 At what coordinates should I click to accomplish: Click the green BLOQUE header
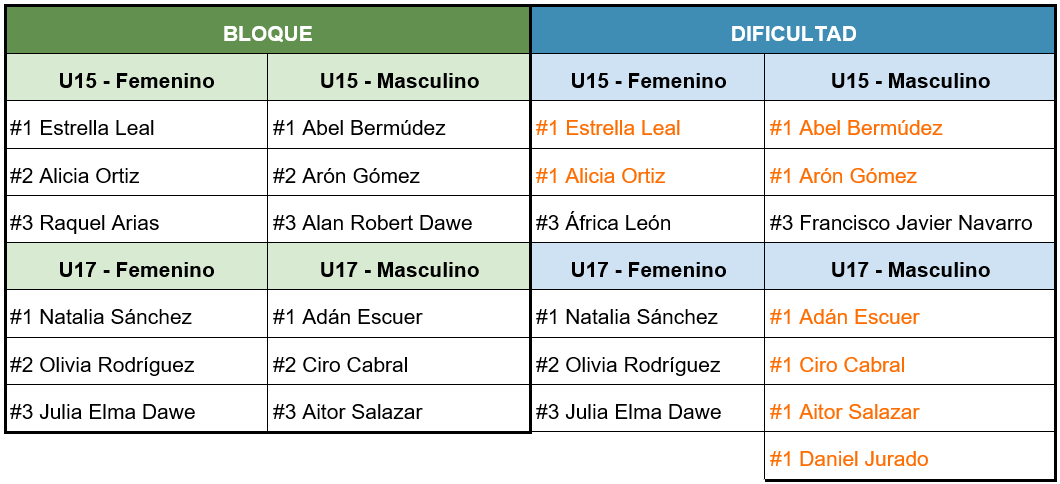click(267, 33)
